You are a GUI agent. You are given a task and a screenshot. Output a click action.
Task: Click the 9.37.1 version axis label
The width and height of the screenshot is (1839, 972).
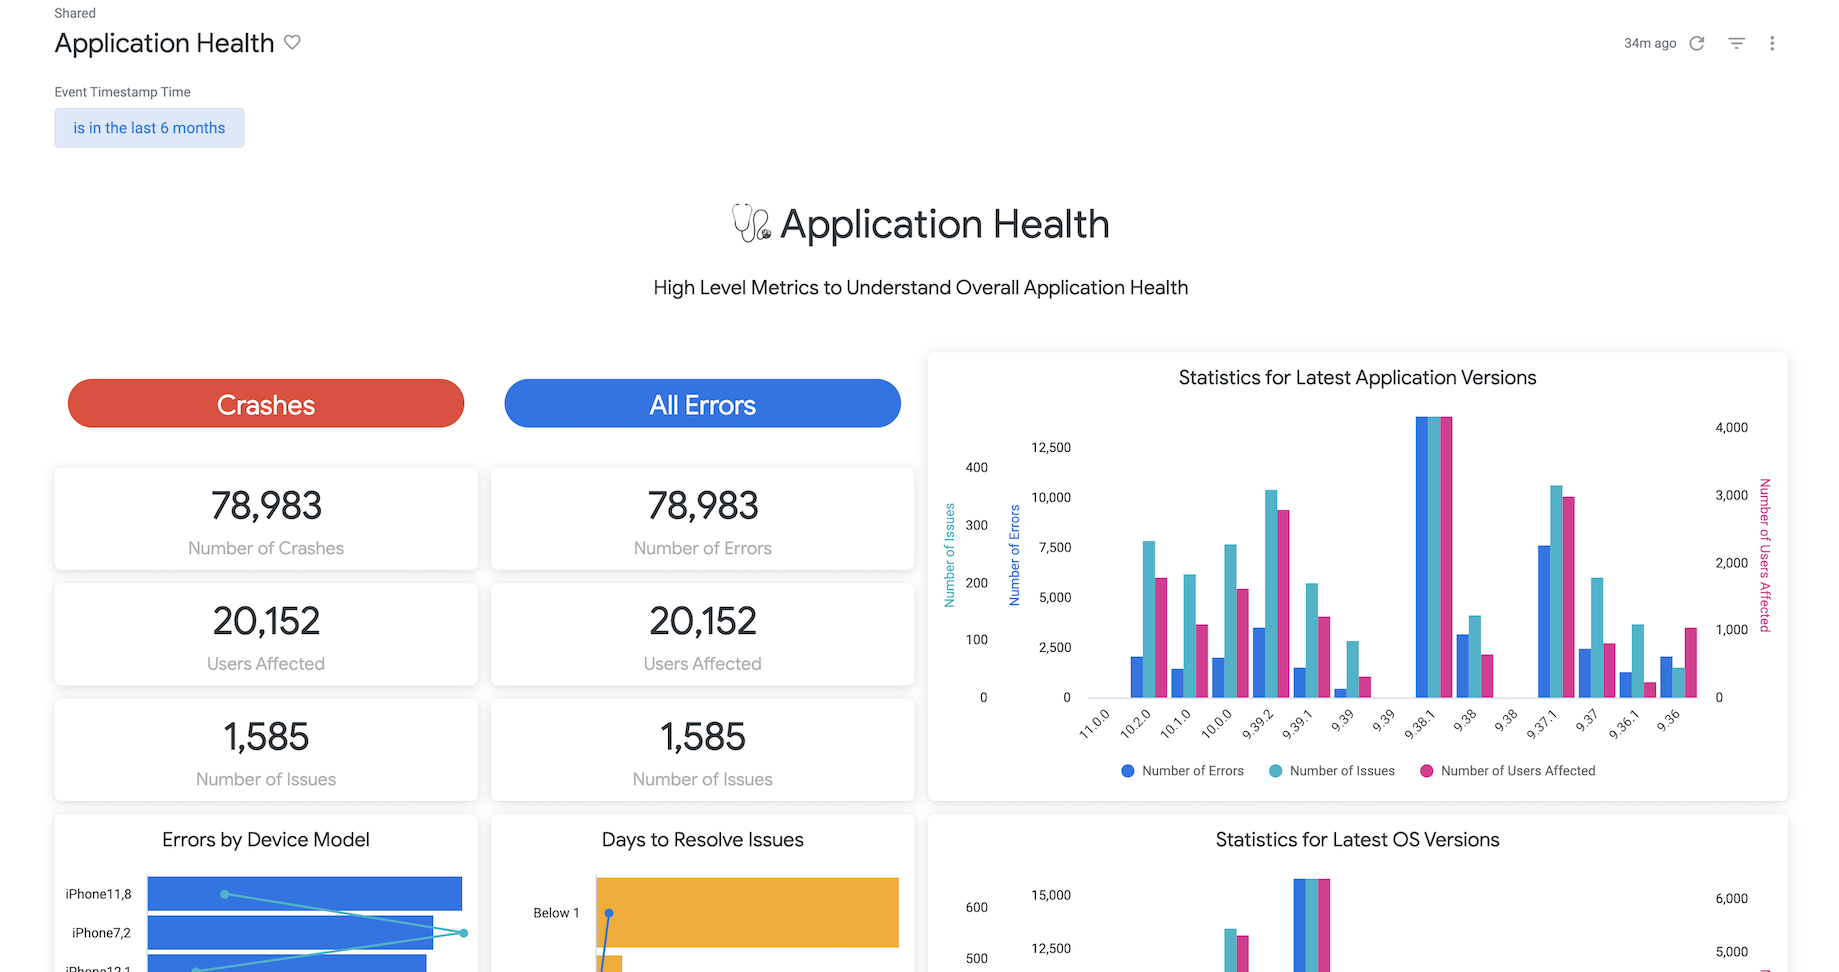pos(1542,724)
